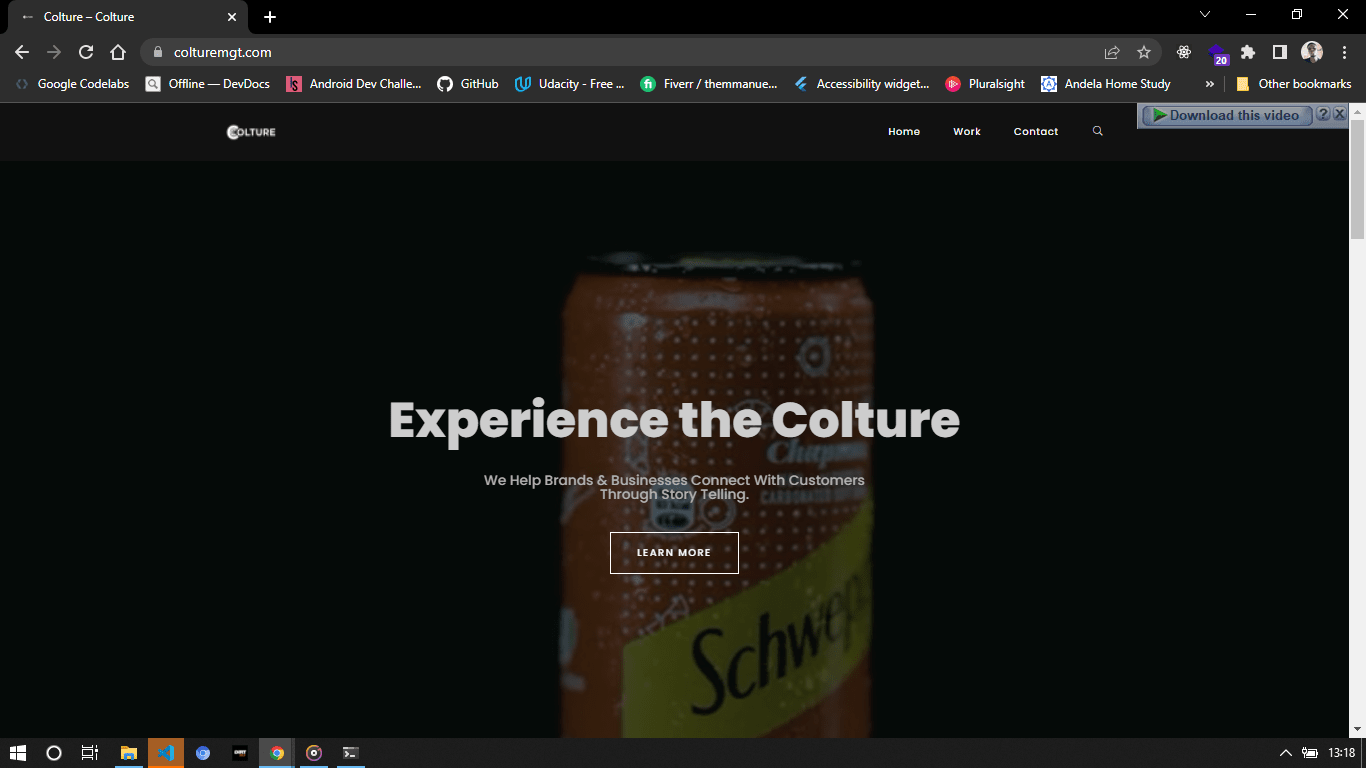Bookmark this tab with star icon
Screen dimensions: 1366x768
[1144, 52]
